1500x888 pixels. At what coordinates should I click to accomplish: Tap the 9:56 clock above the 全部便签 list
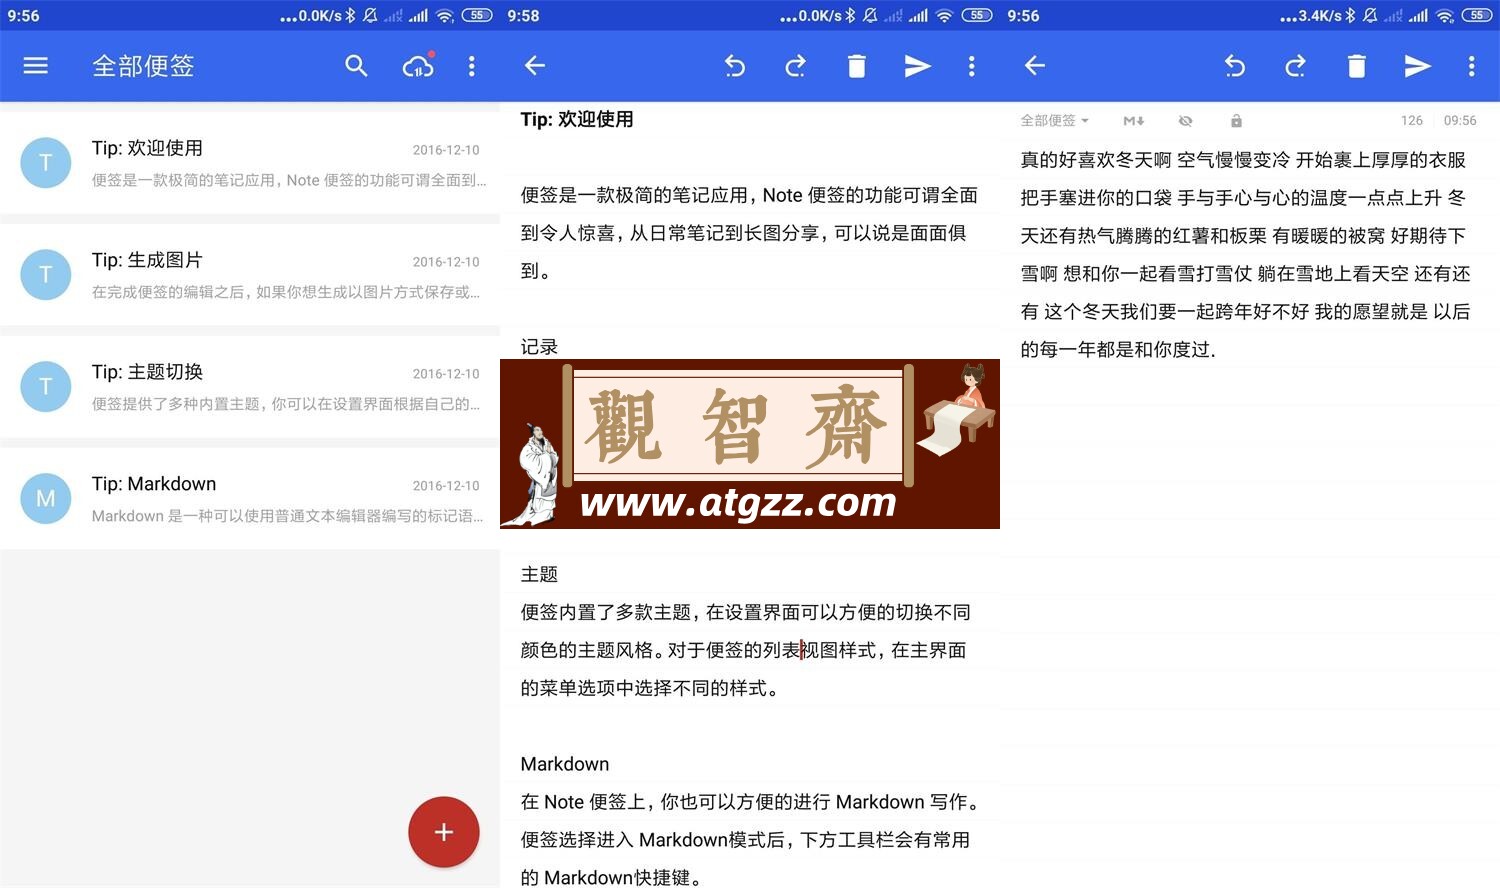coord(24,15)
